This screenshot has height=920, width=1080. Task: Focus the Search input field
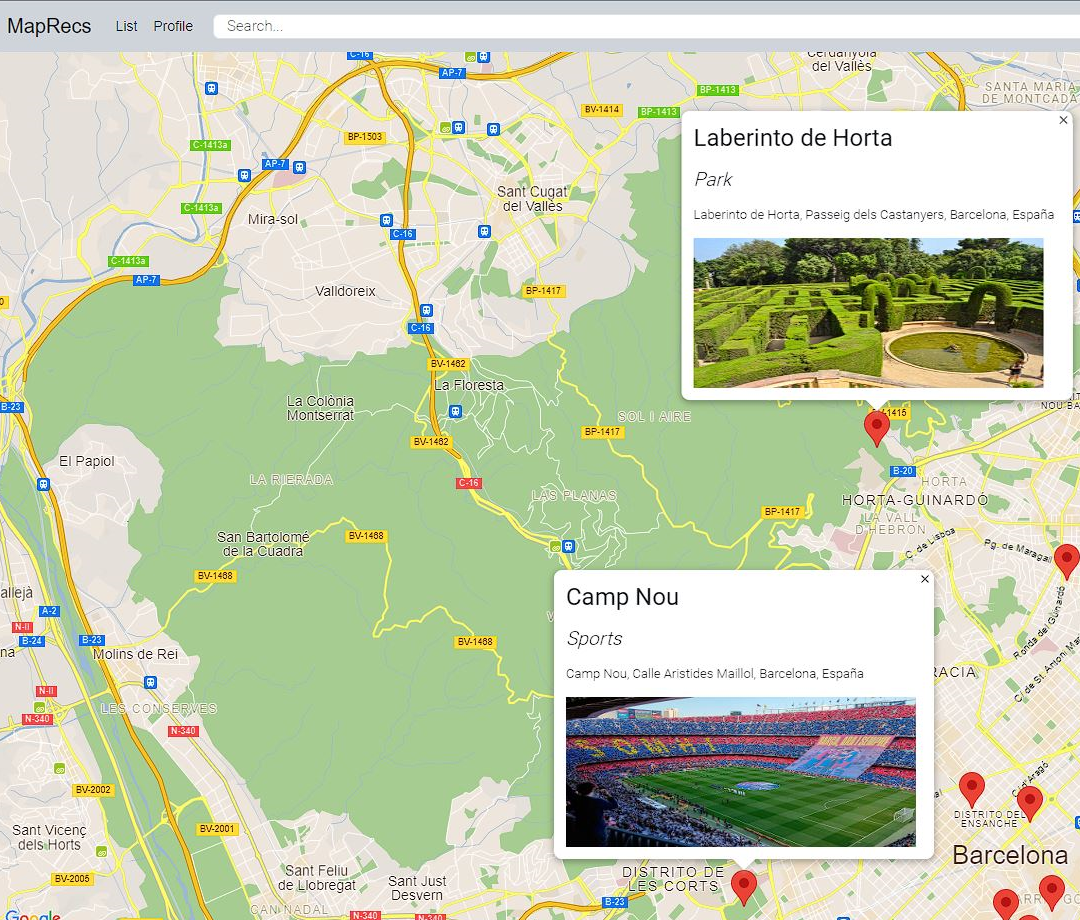pos(646,26)
